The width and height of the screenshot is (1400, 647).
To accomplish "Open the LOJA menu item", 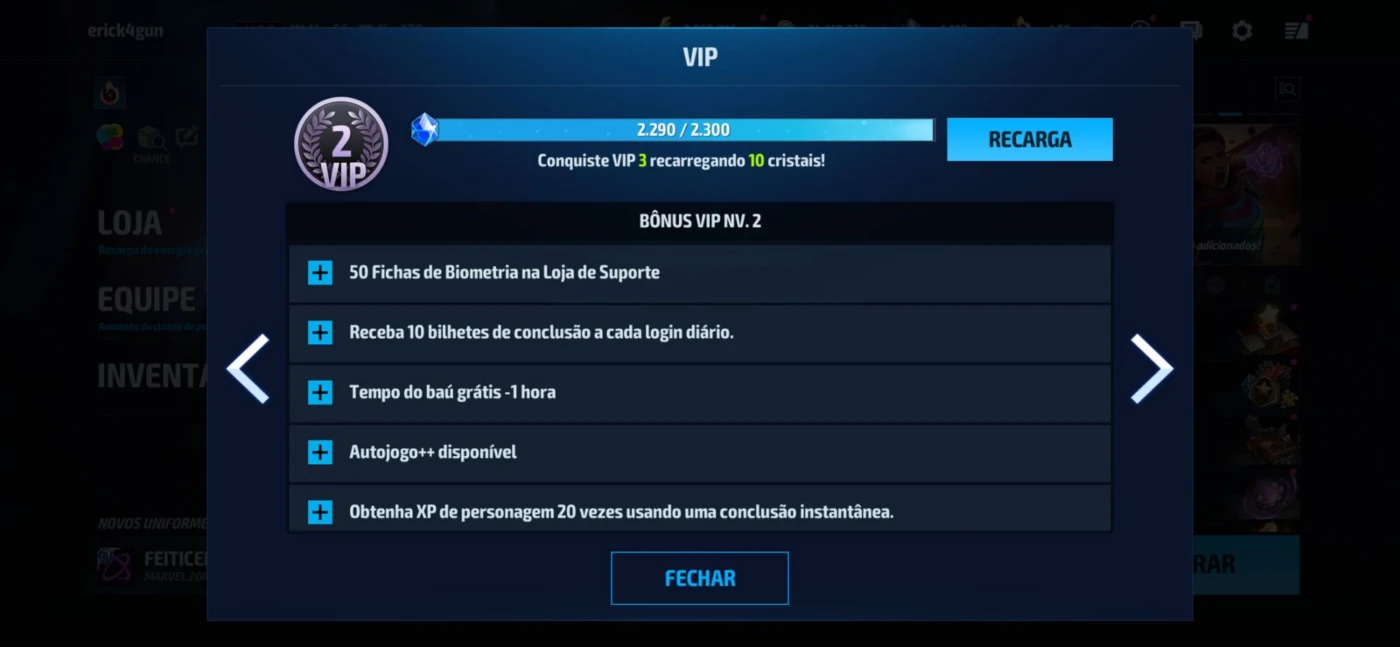I will pyautogui.click(x=130, y=223).
